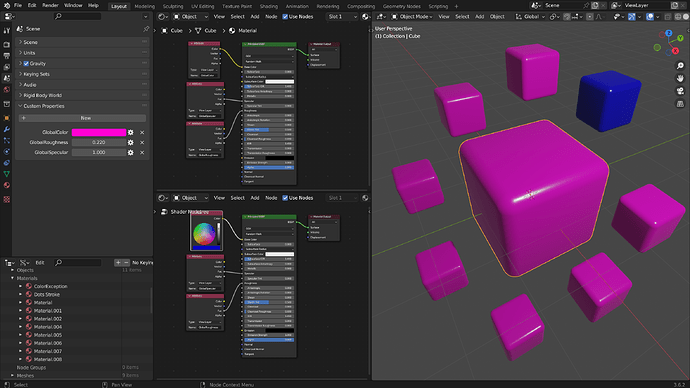Open the Modifiers wrench tab

(x=7, y=129)
